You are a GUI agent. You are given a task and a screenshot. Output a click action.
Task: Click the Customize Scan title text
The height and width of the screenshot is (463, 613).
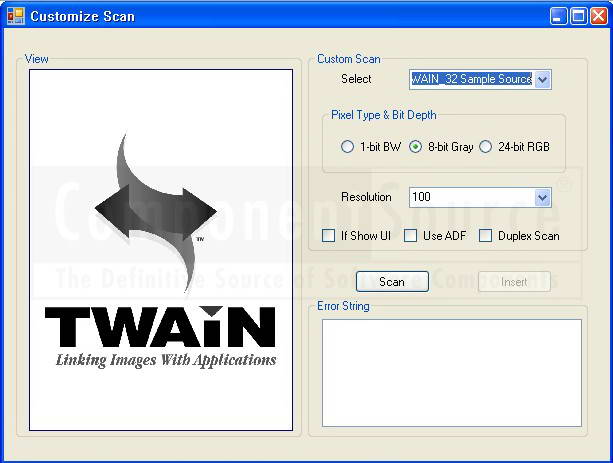pos(82,16)
